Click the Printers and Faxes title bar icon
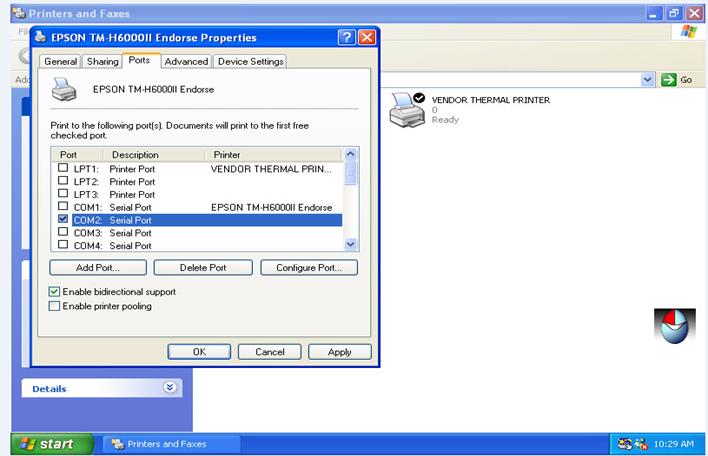This screenshot has height=456, width=708. 19,13
